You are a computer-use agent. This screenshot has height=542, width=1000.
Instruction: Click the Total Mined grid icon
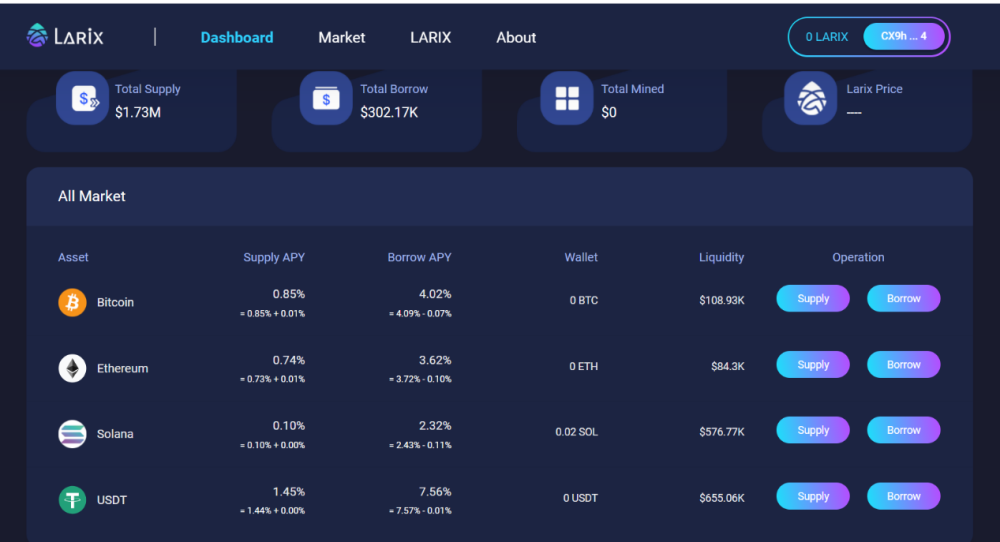pyautogui.click(x=566, y=98)
